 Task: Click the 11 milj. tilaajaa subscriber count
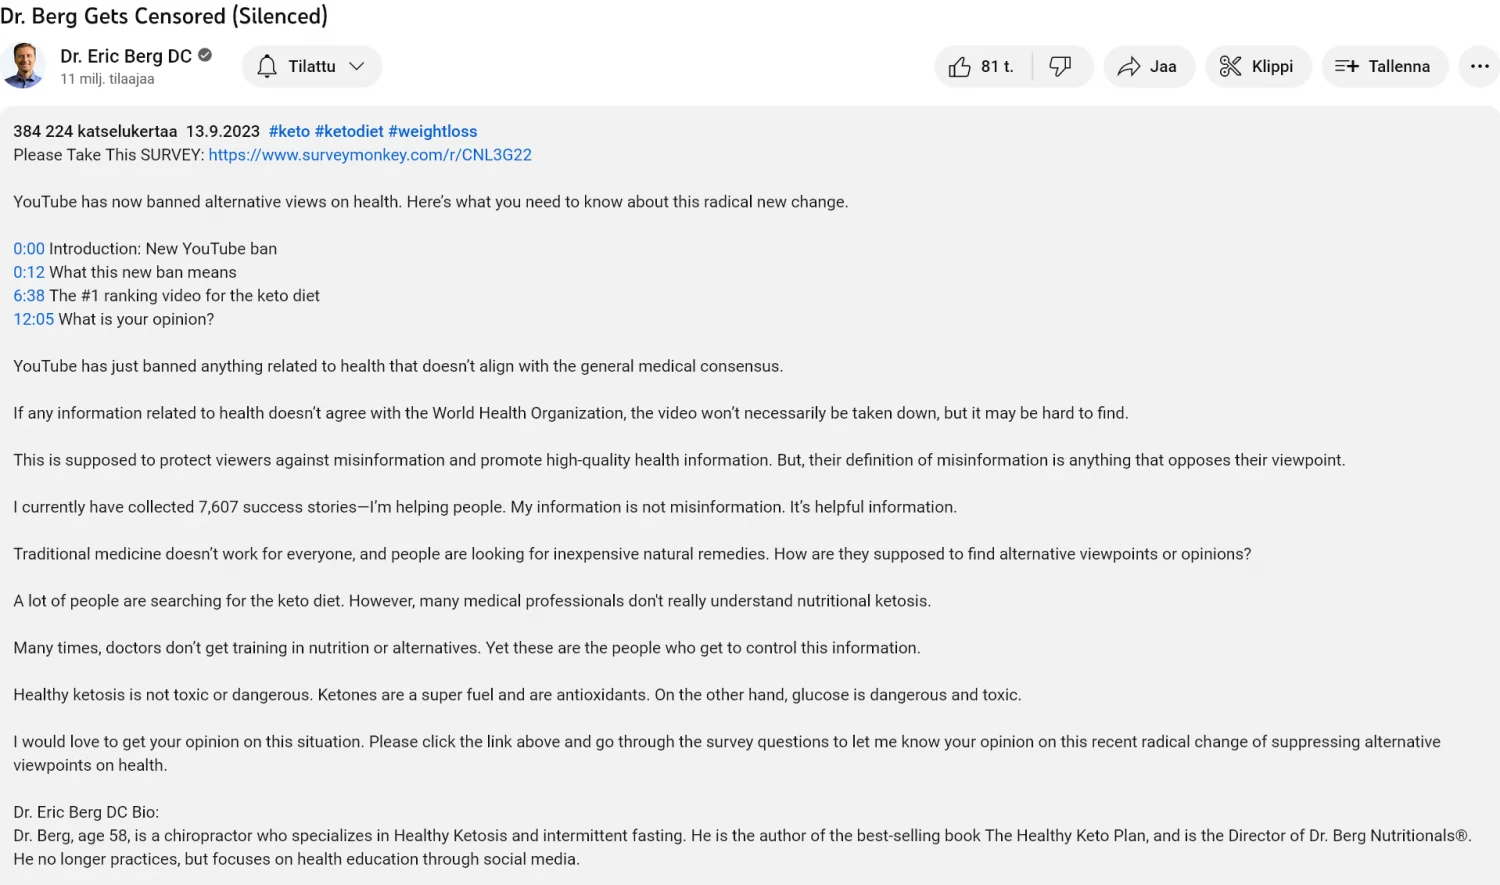pyautogui.click(x=107, y=79)
